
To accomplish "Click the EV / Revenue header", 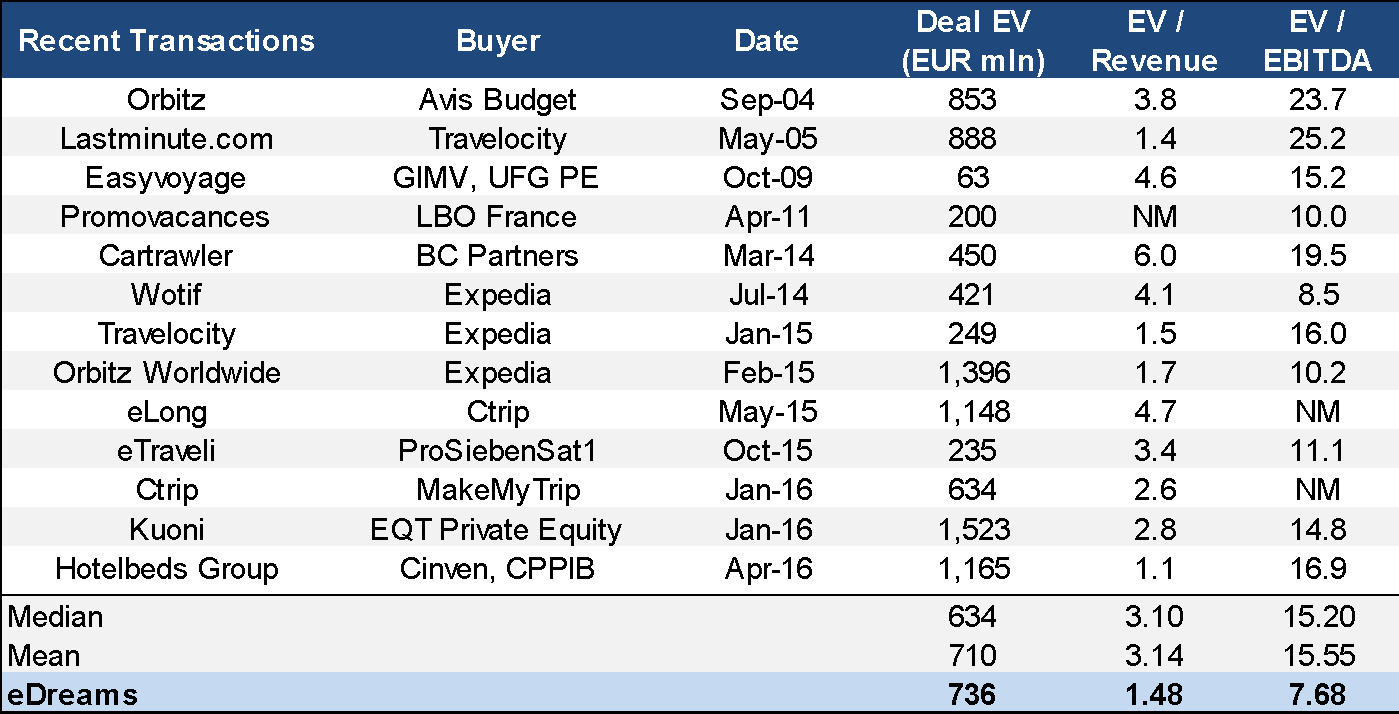I will click(x=1154, y=41).
